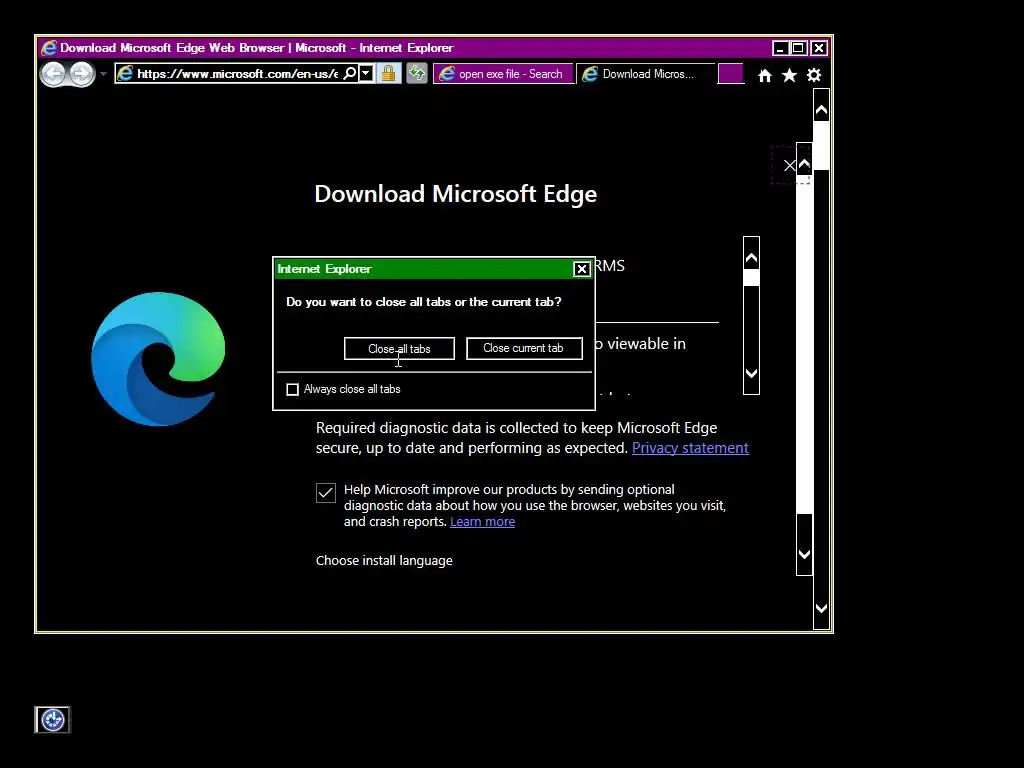Click the download overlay scrollbar up arrow
Image resolution: width=1024 pixels, height=768 pixels.
(805, 163)
